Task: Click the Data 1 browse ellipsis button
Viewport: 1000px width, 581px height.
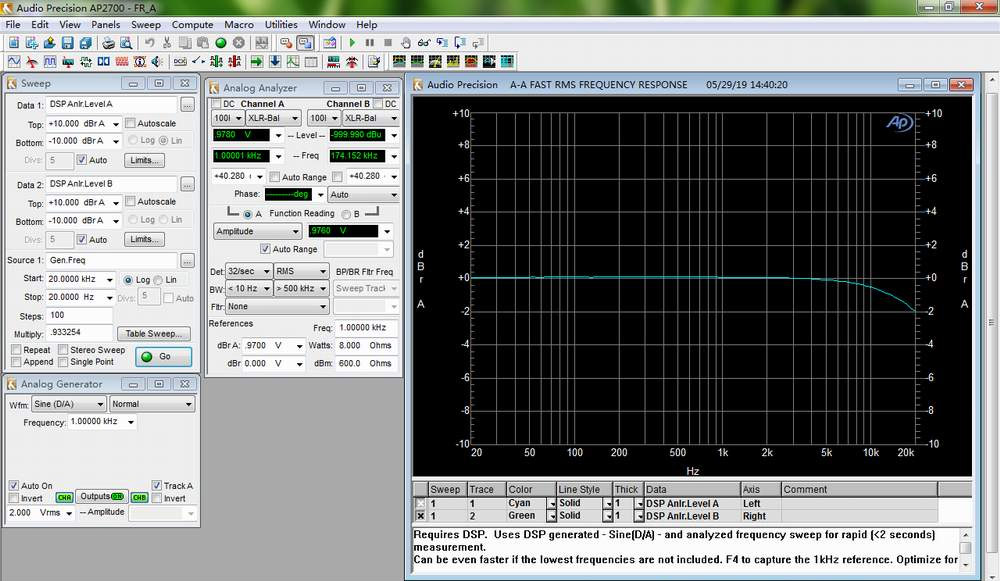Action: 187,105
